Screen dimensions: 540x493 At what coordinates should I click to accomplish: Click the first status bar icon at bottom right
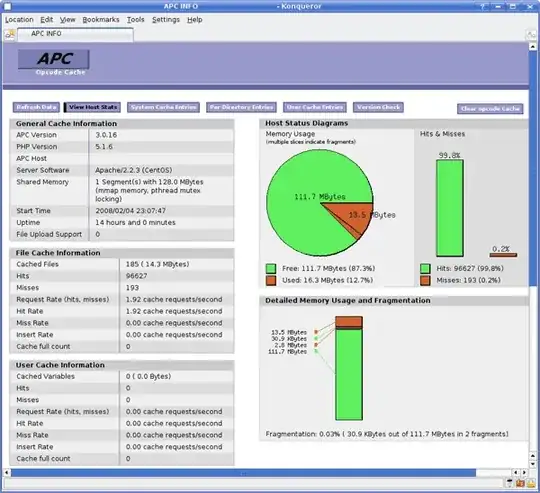[510, 483]
